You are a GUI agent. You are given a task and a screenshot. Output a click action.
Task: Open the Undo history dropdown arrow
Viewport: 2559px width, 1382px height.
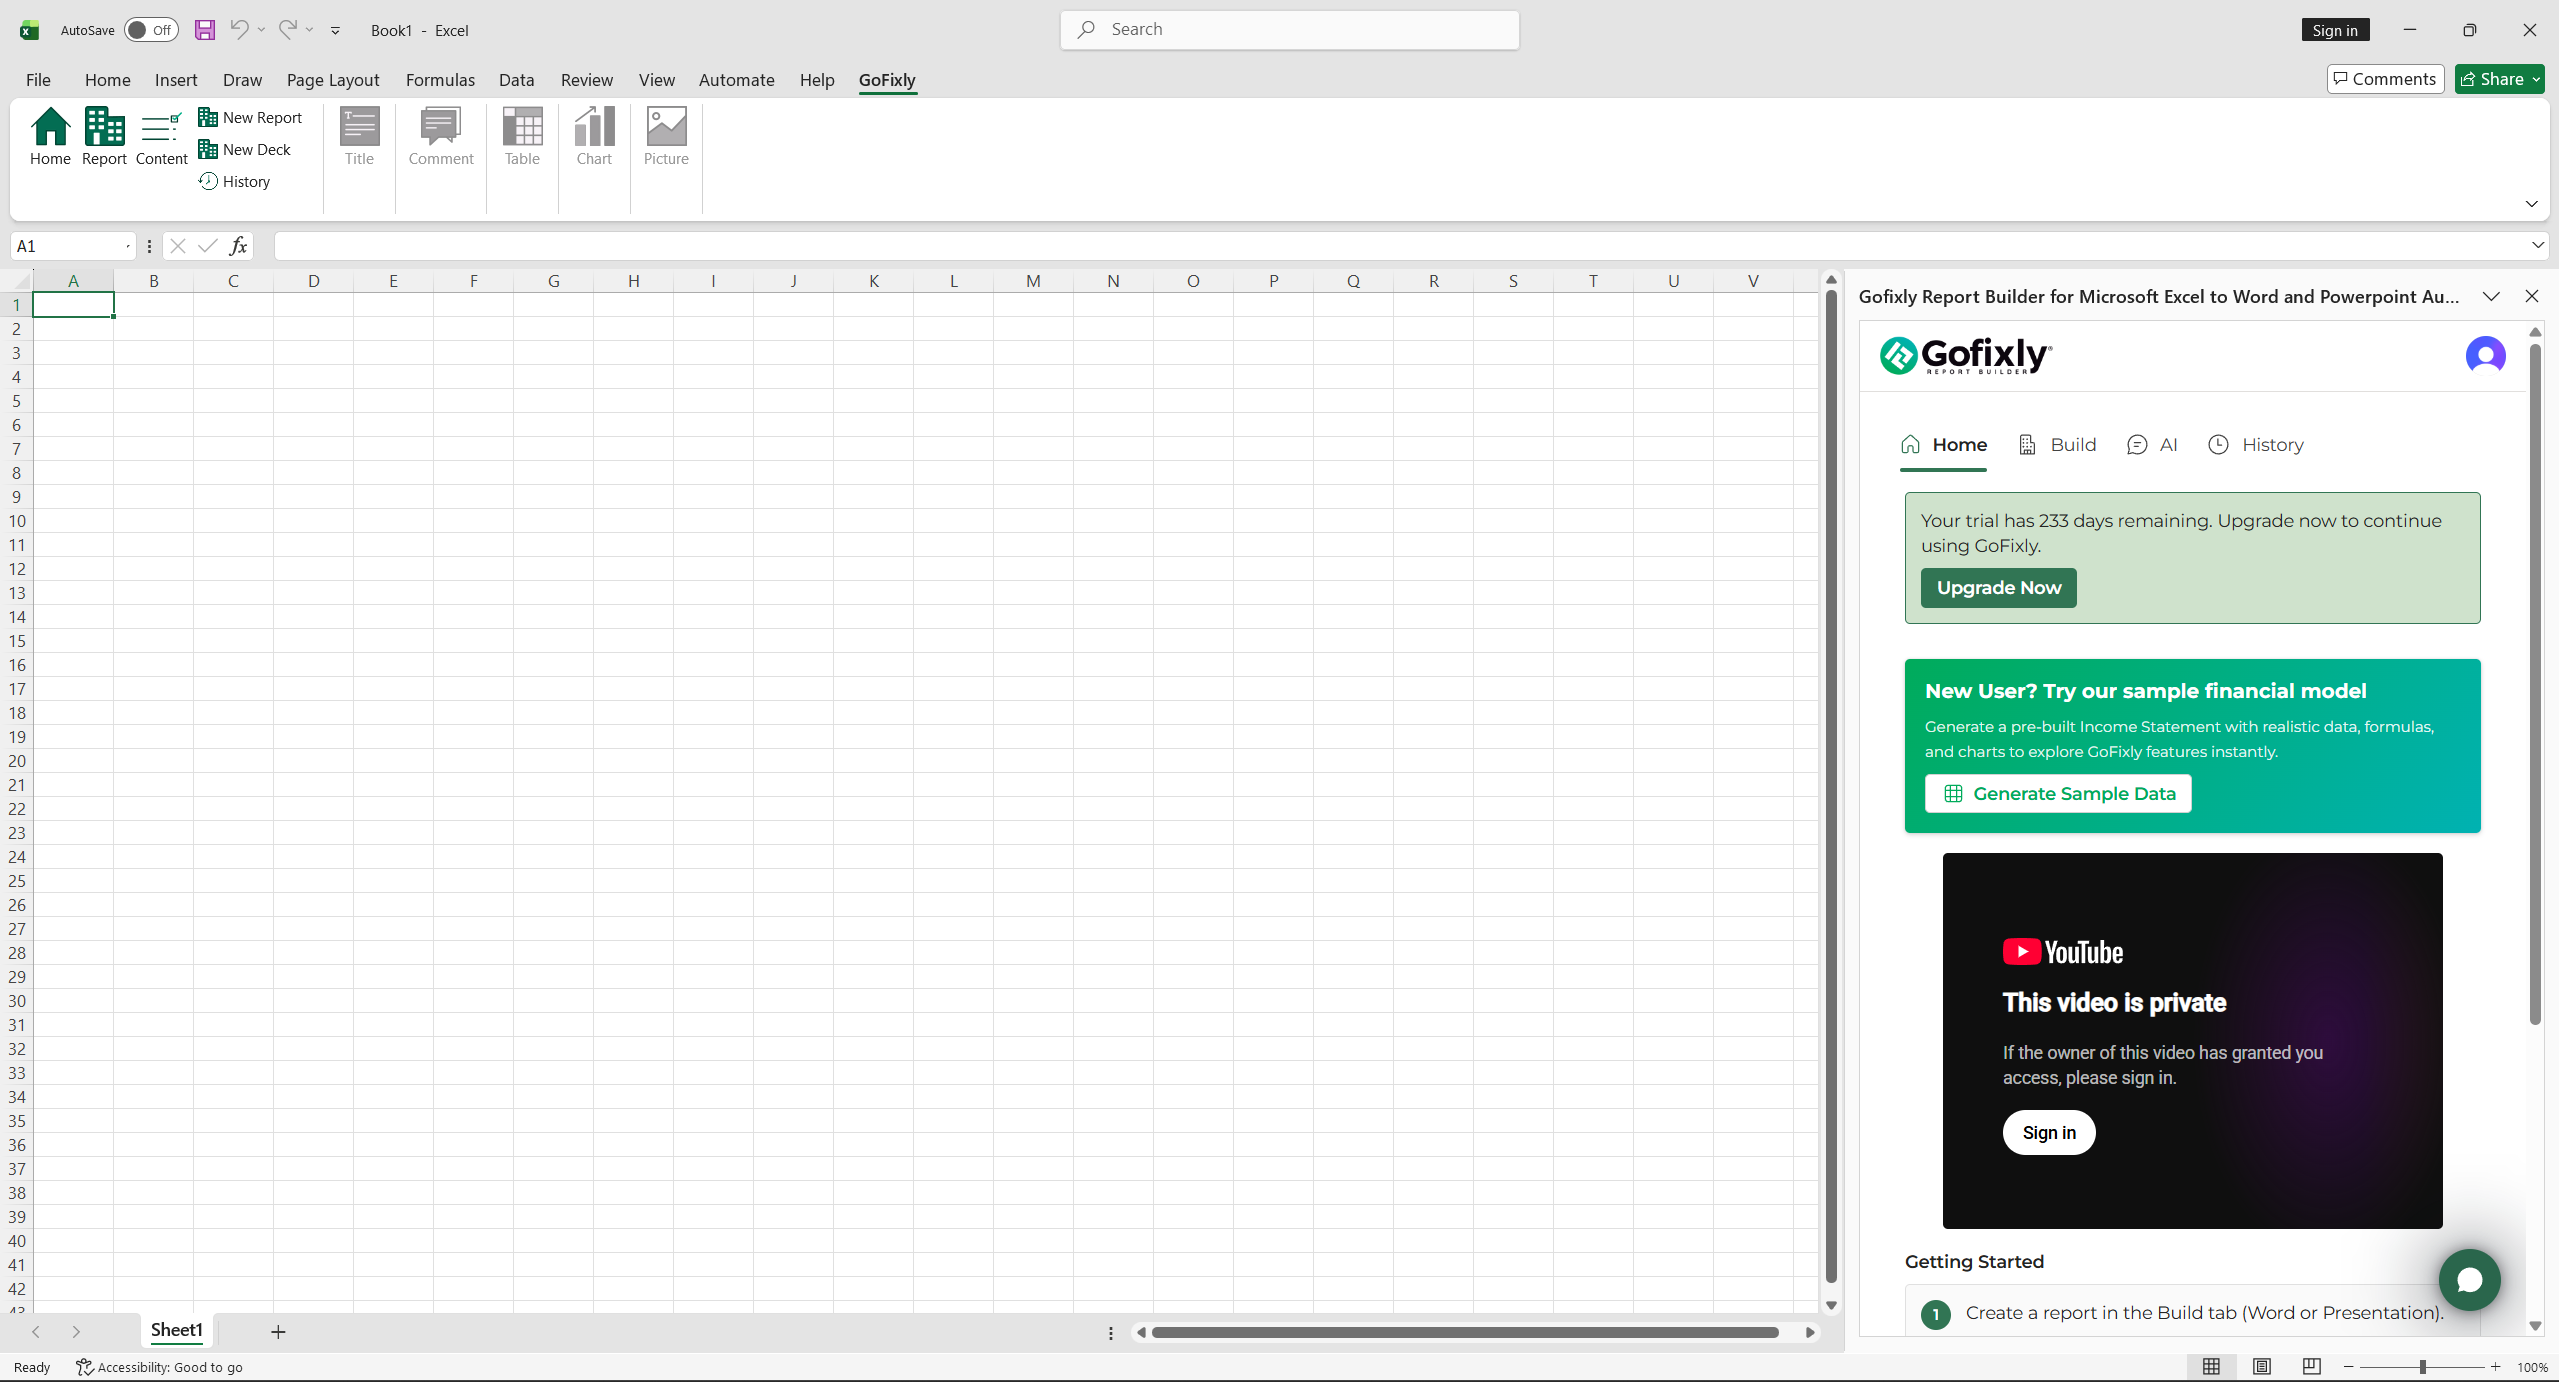point(261,30)
